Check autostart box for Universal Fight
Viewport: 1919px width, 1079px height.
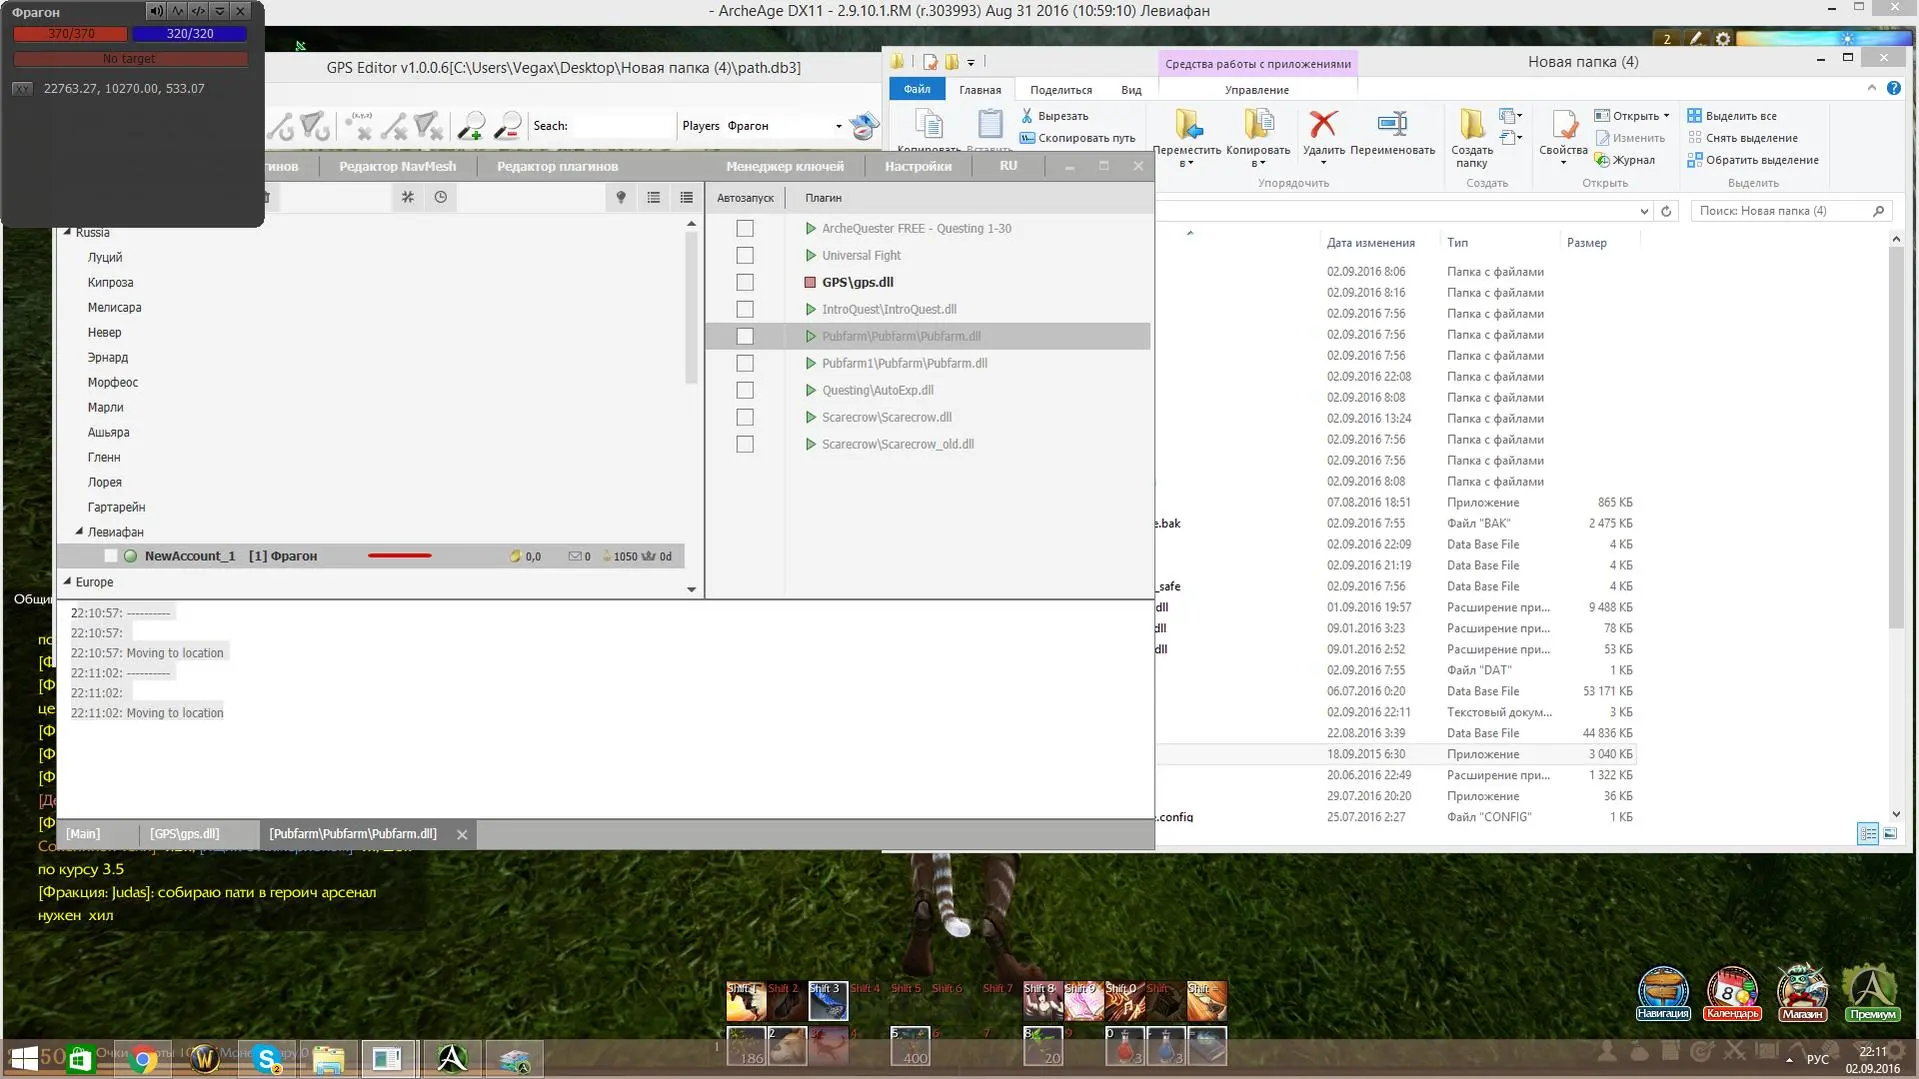(745, 255)
